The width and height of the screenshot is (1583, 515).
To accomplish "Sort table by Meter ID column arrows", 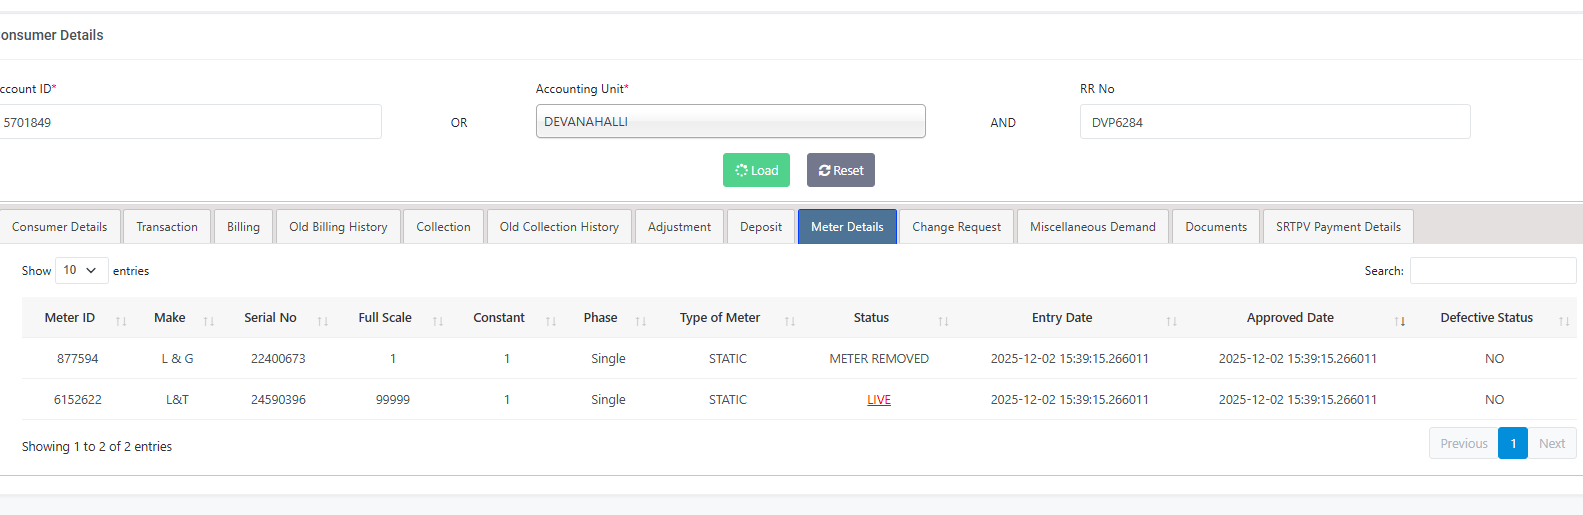I will click(x=121, y=321).
